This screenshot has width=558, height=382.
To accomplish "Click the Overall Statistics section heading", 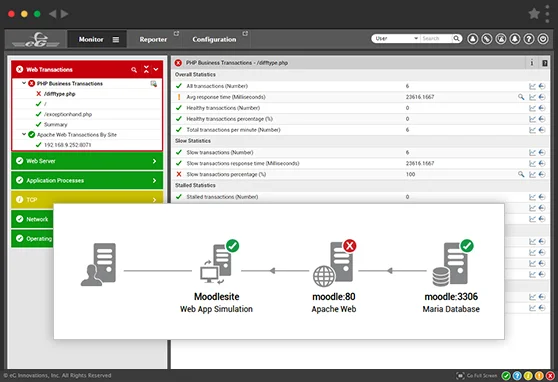I will pyautogui.click(x=195, y=74).
